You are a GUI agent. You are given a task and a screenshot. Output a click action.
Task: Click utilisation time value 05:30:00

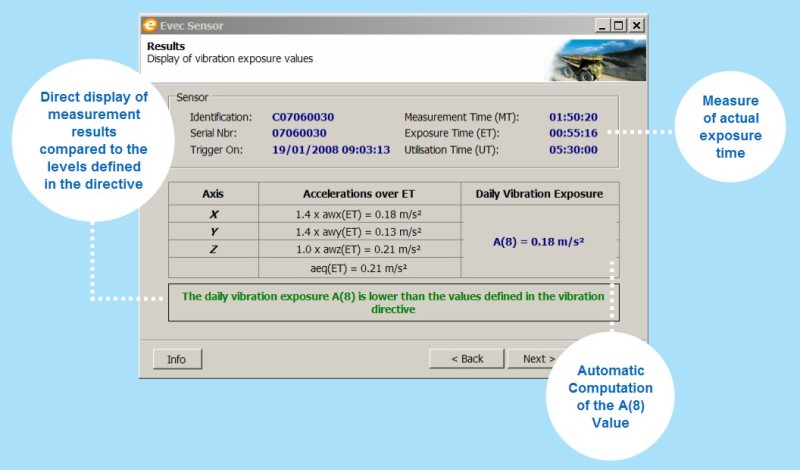[x=573, y=150]
